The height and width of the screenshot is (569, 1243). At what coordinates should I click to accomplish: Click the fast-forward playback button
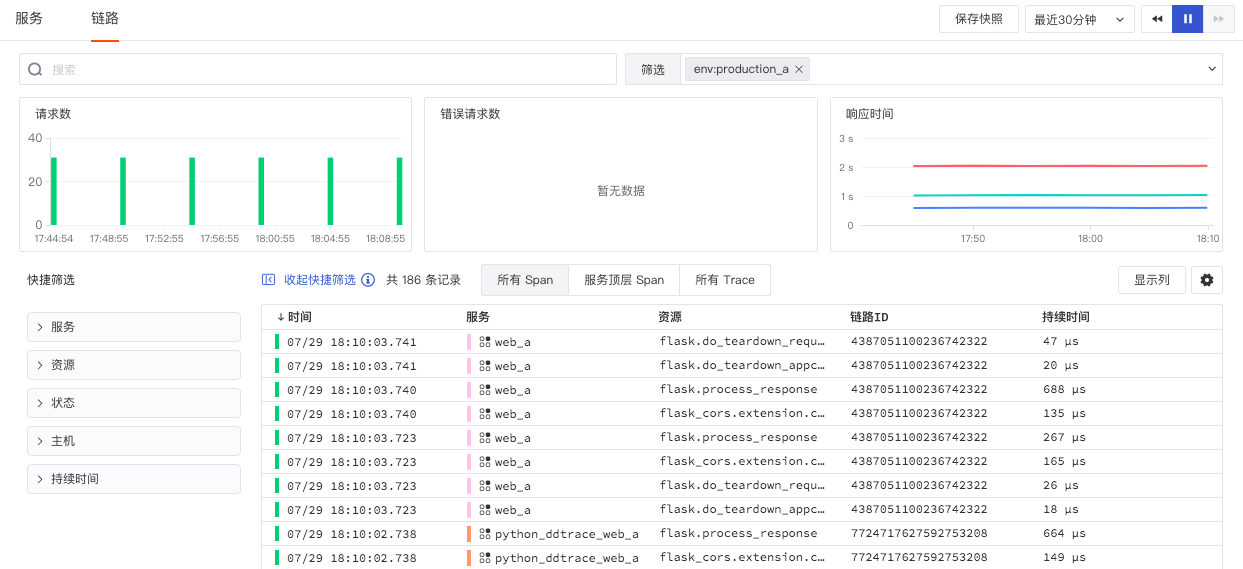(1218, 19)
